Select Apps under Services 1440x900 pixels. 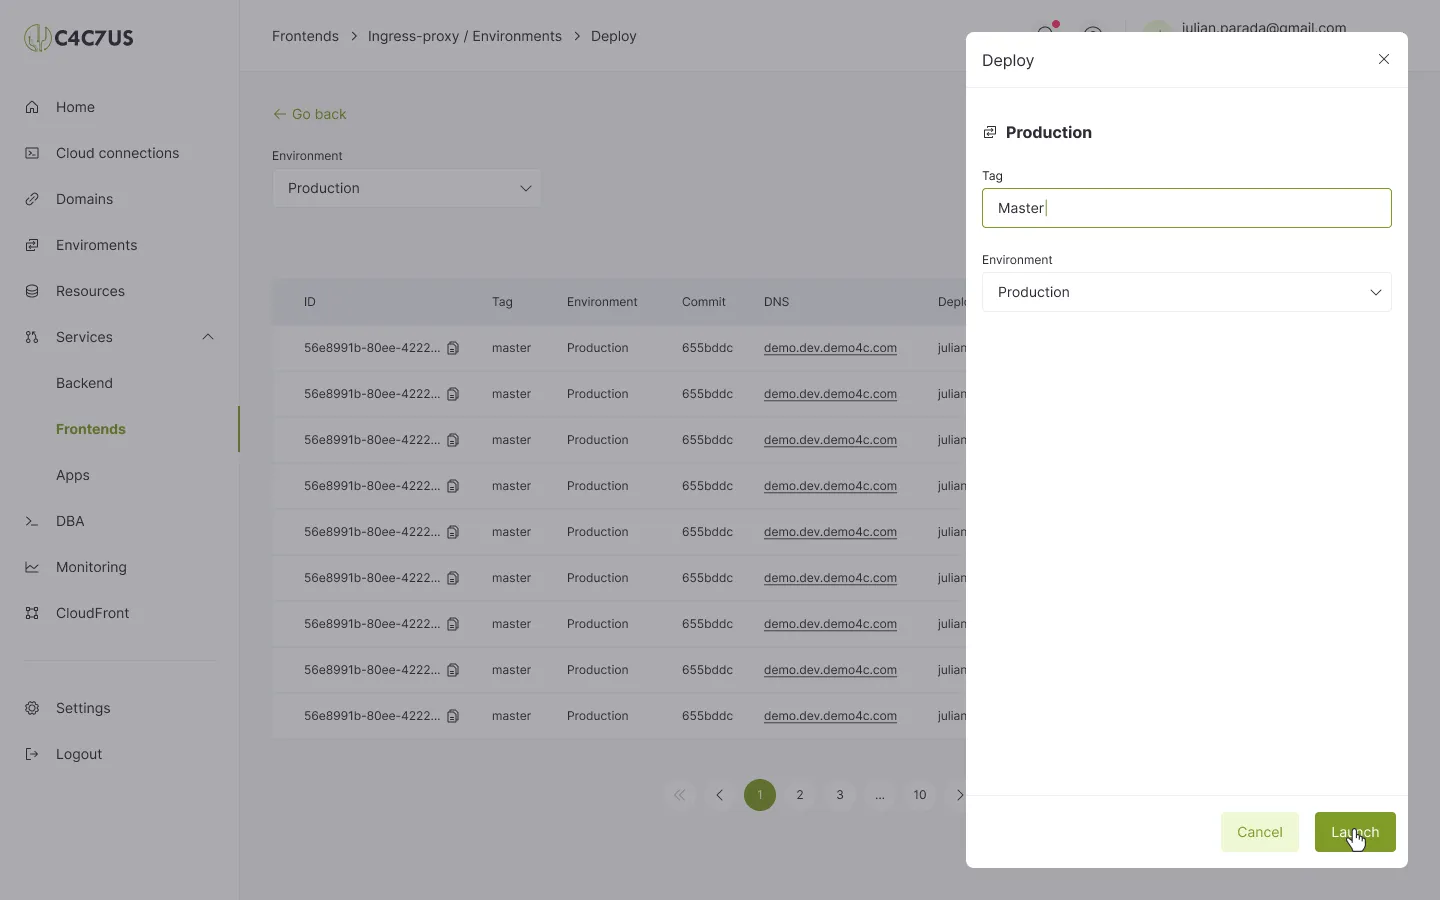73,475
